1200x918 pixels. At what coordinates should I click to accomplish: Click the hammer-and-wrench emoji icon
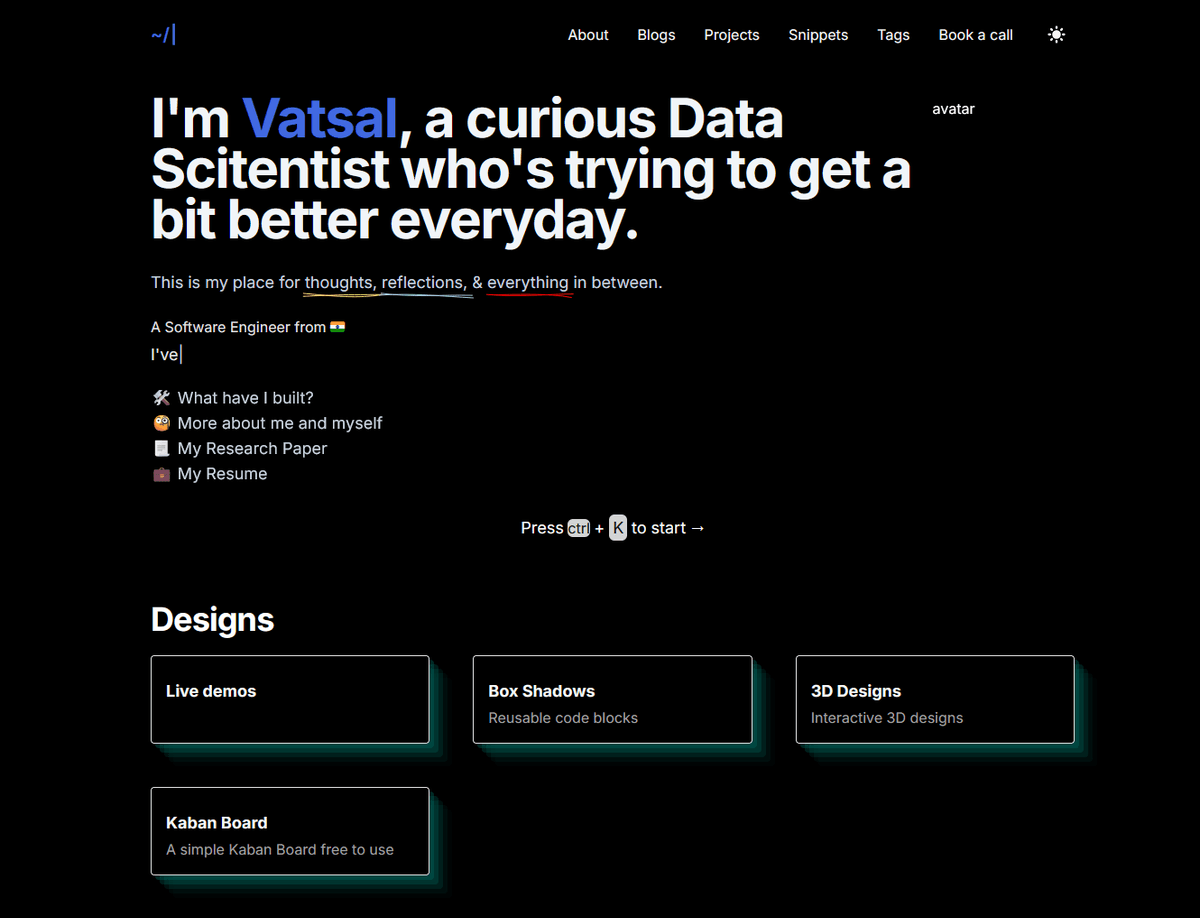pos(161,398)
